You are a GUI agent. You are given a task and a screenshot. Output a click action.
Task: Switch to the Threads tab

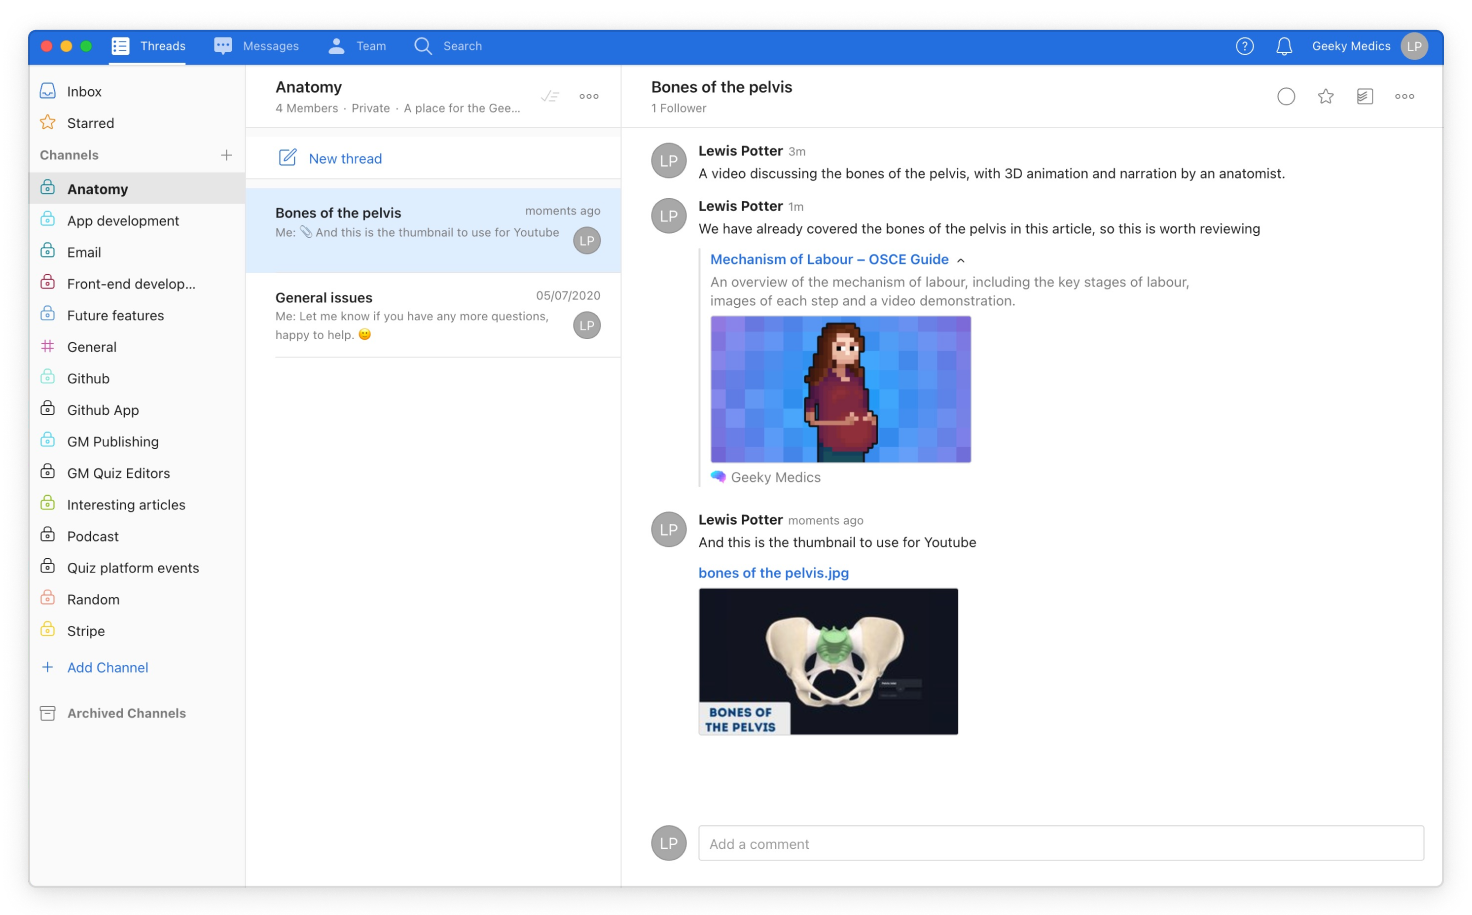point(148,46)
